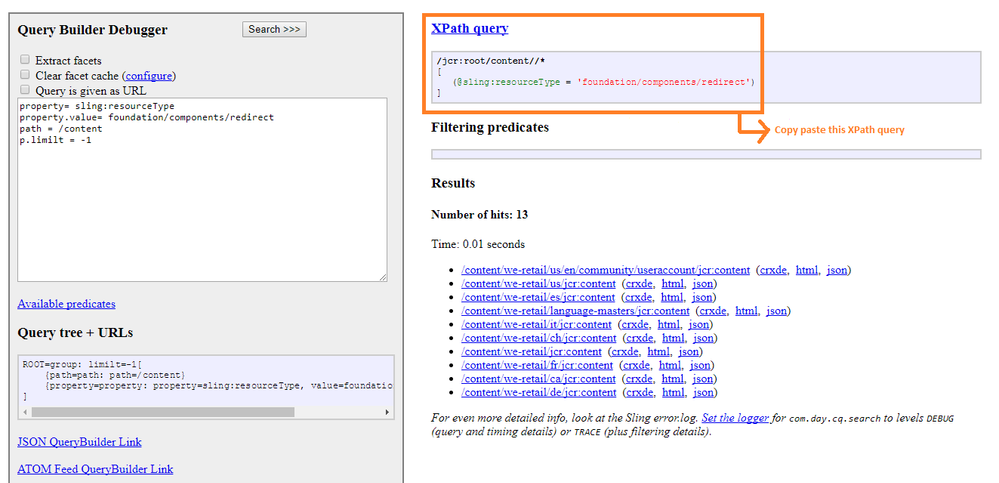Click the left arrow of query tree scrollbar
This screenshot has height=483, width=999.
(x=24, y=412)
